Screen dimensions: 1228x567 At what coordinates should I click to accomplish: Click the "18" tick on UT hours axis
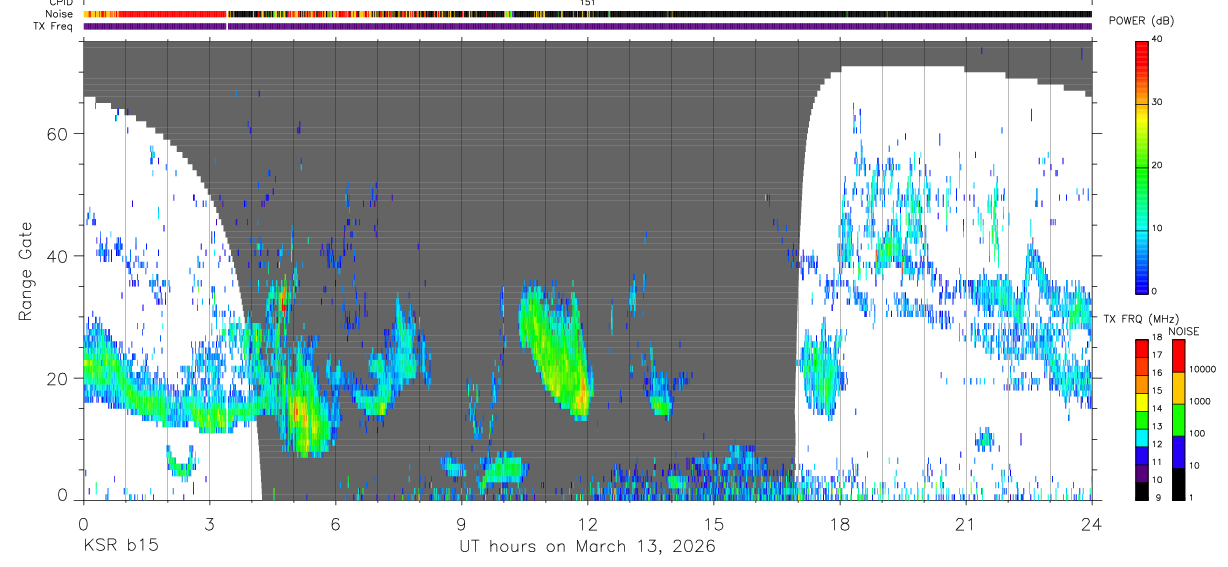[x=839, y=523]
